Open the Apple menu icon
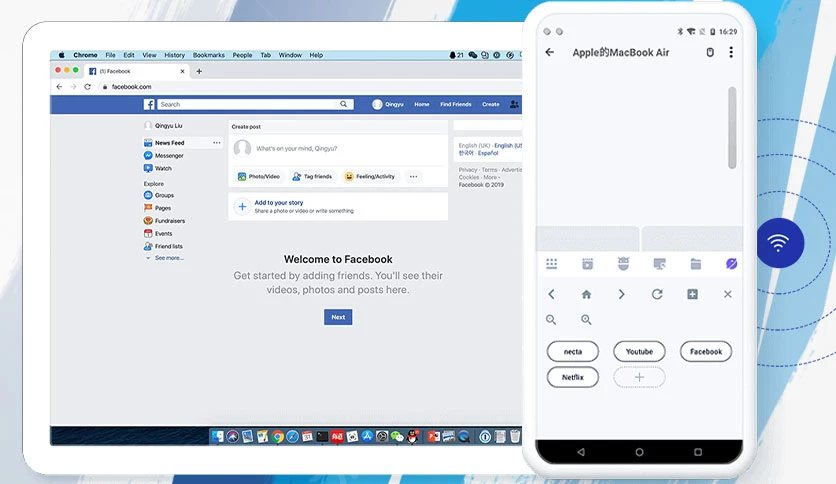The image size is (836, 484). (x=61, y=55)
